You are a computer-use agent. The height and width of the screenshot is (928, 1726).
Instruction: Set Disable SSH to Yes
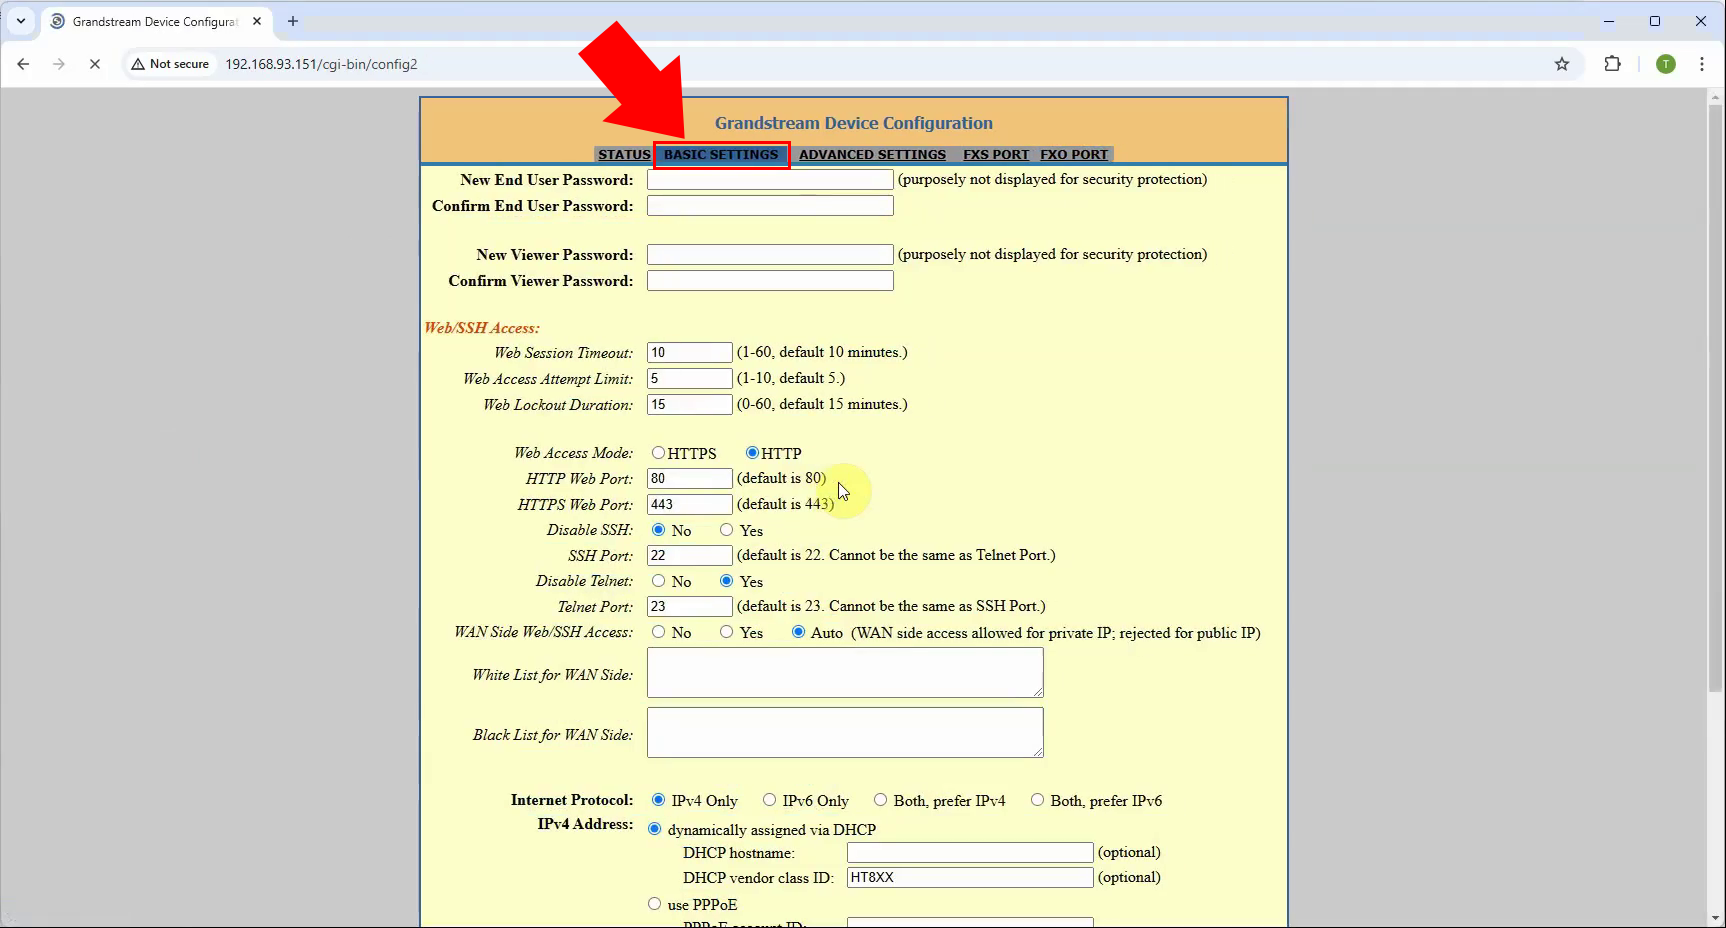pos(727,530)
